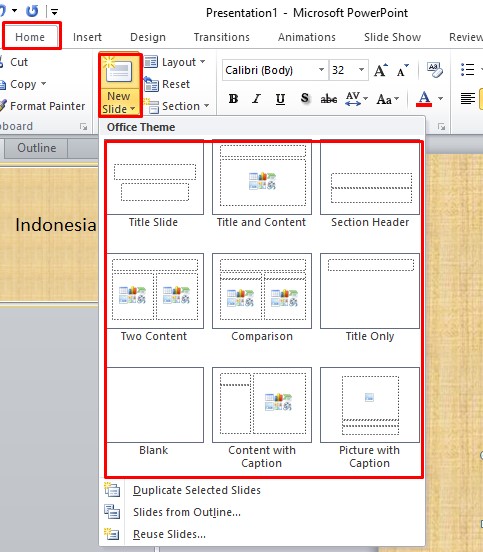Select Reuse Slides menu item
The image size is (483, 552).
tap(262, 534)
